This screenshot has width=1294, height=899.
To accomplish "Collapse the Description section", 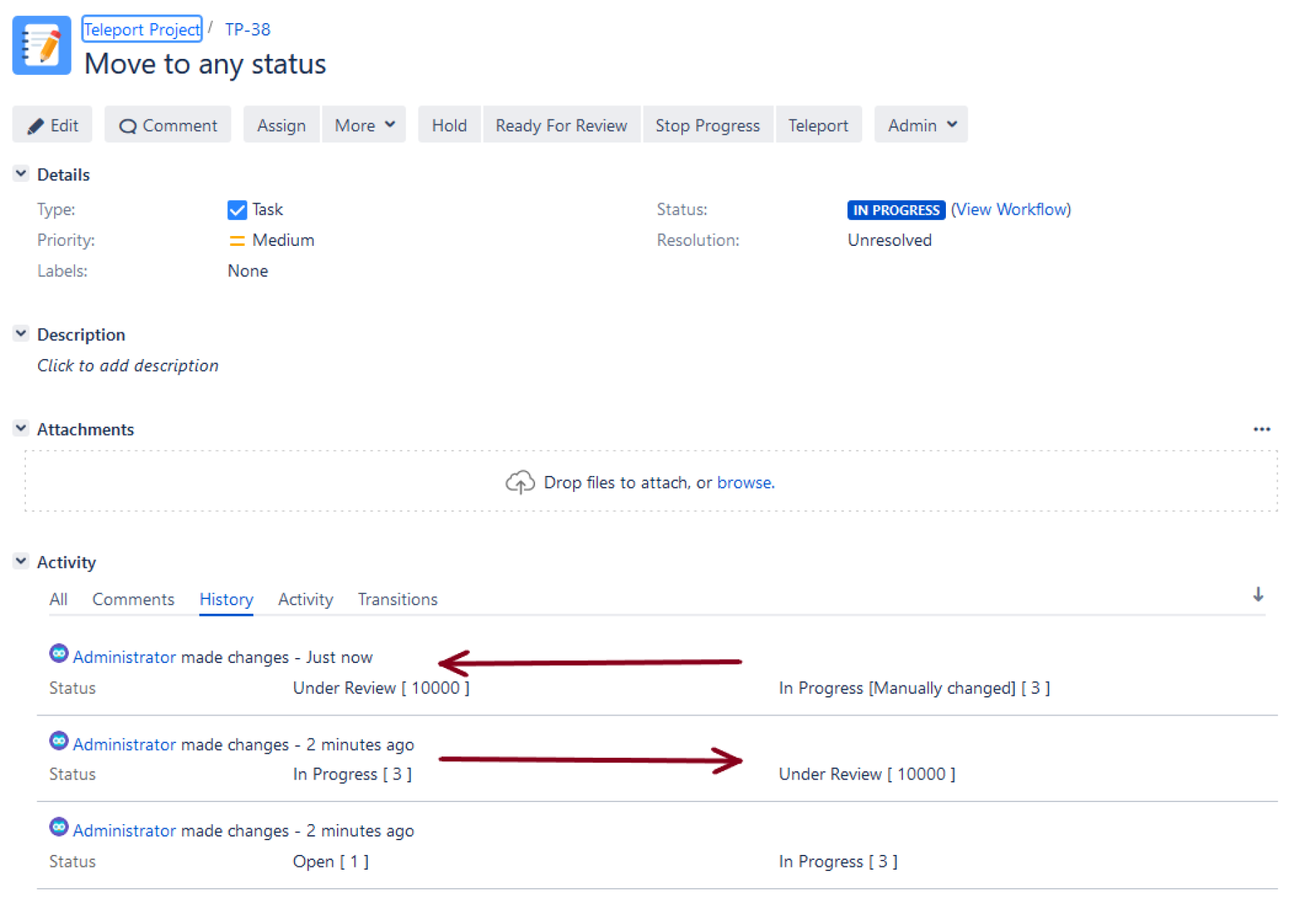I will tap(21, 334).
